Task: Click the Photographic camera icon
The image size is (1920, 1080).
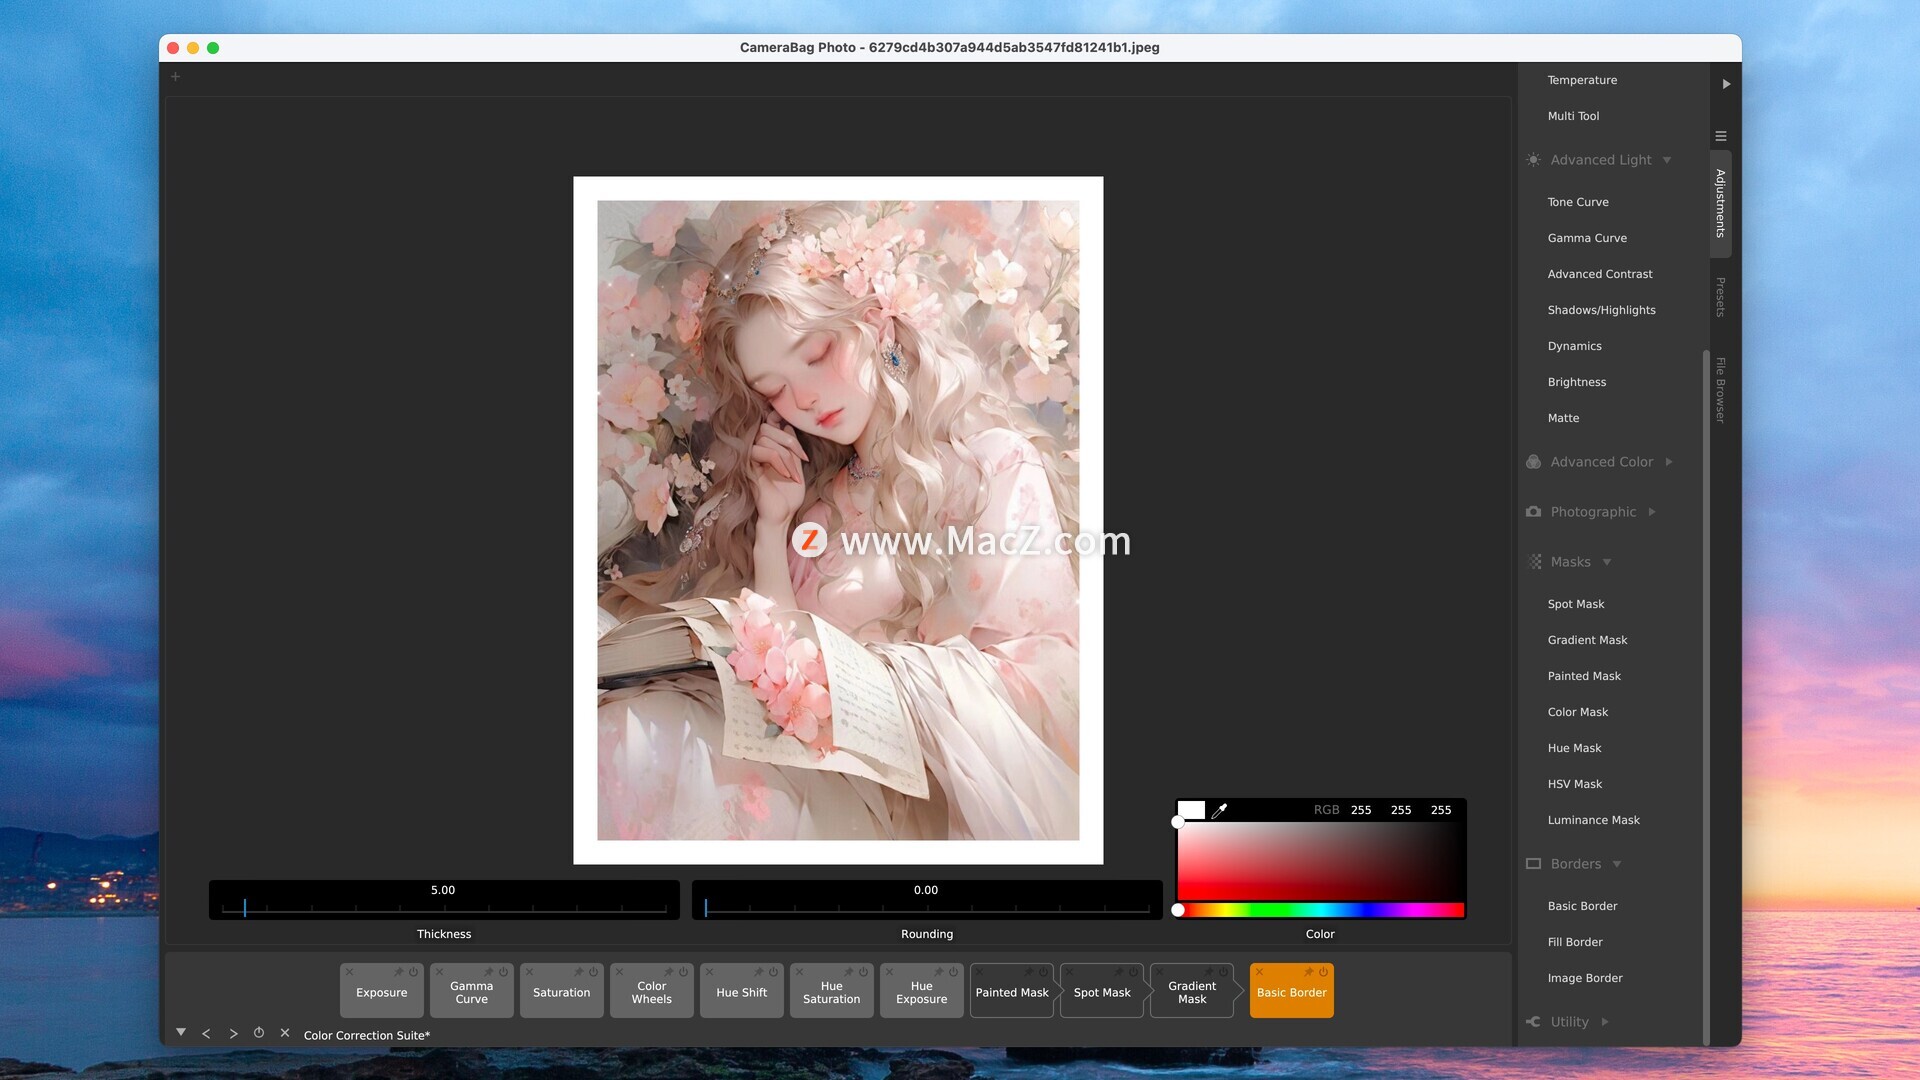Action: click(1534, 512)
